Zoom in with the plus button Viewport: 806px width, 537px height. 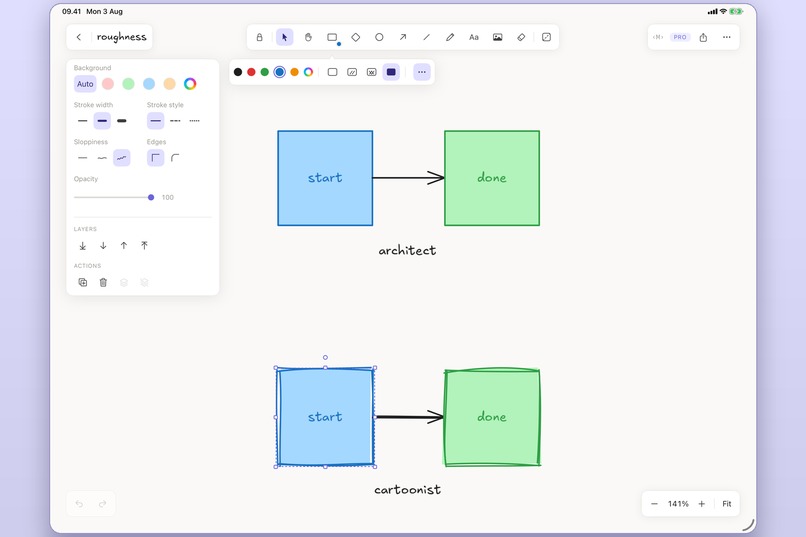click(x=702, y=504)
